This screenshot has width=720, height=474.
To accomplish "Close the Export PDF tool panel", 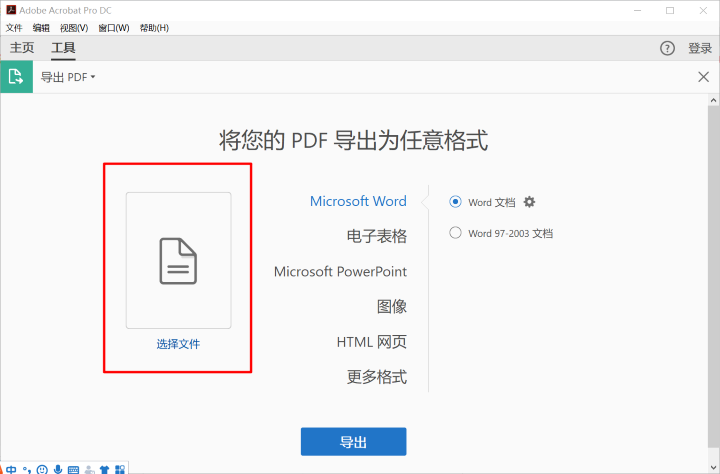I will tap(703, 77).
